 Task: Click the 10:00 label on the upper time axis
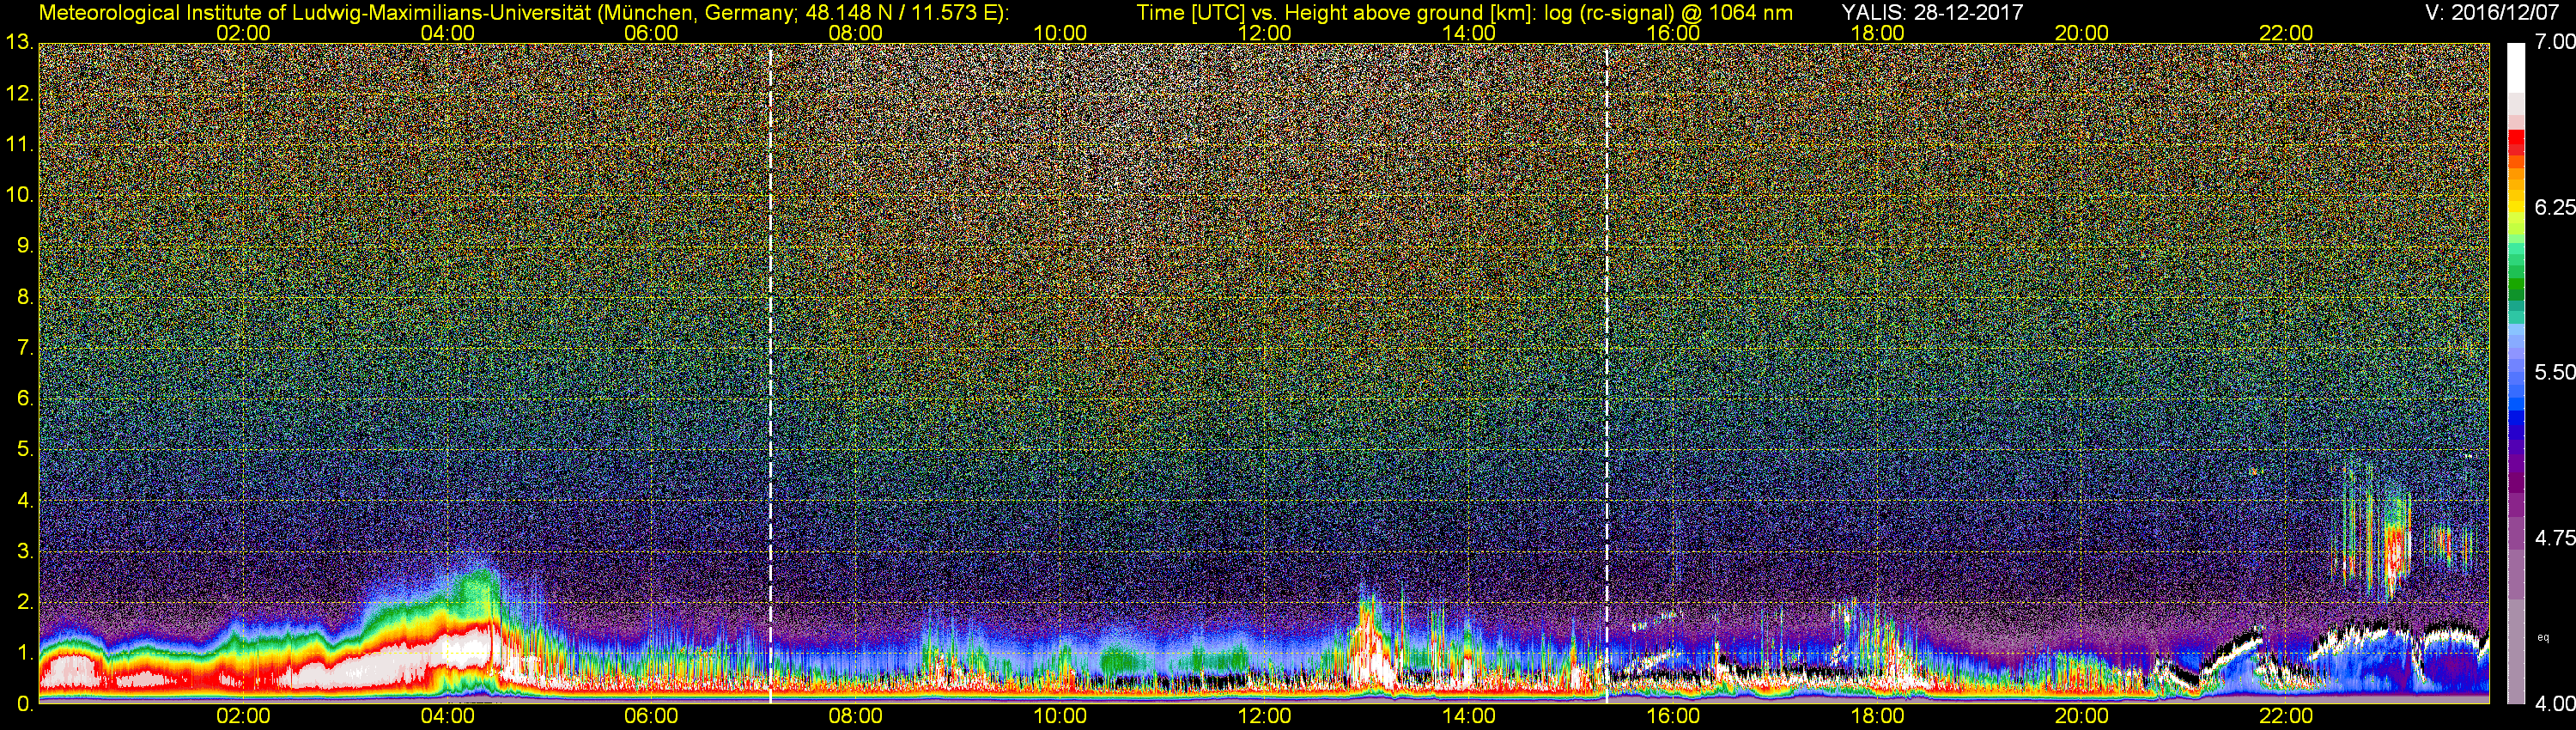1060,33
